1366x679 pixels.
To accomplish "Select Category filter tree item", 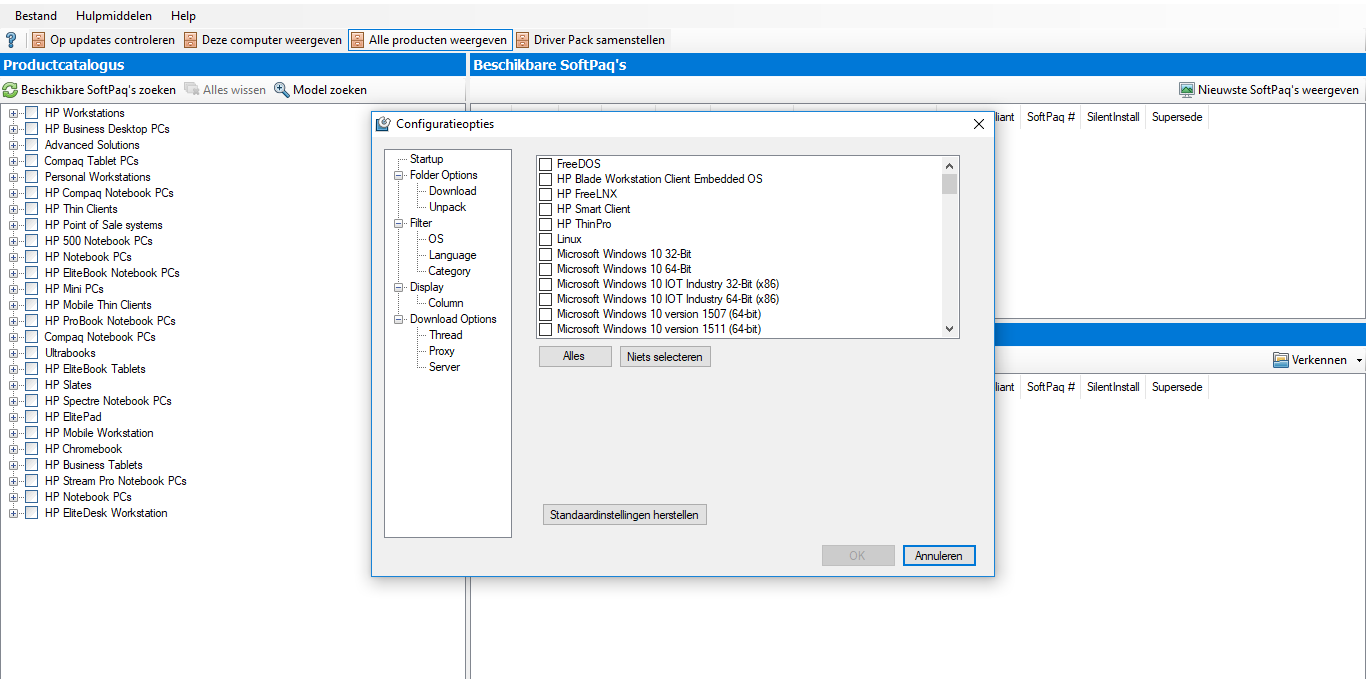I will coord(449,271).
